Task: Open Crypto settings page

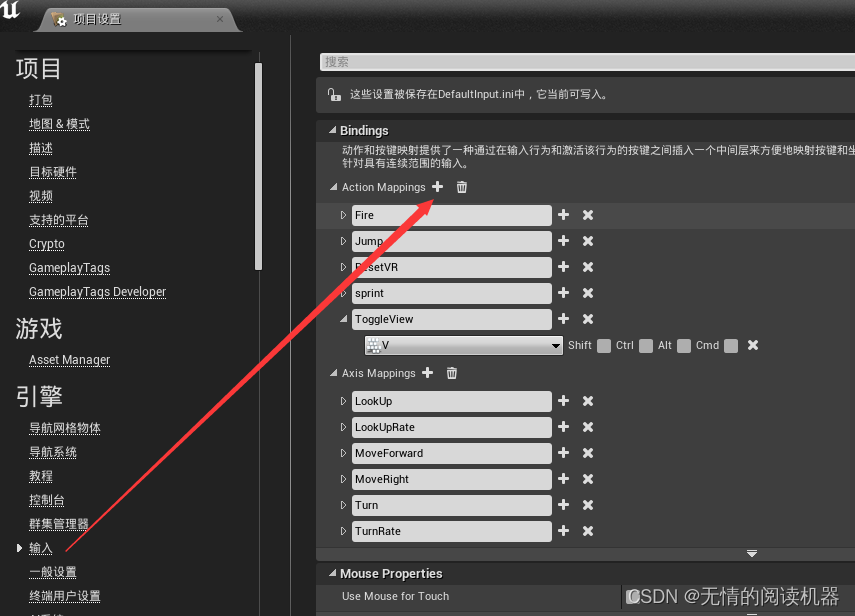Action: pos(47,244)
